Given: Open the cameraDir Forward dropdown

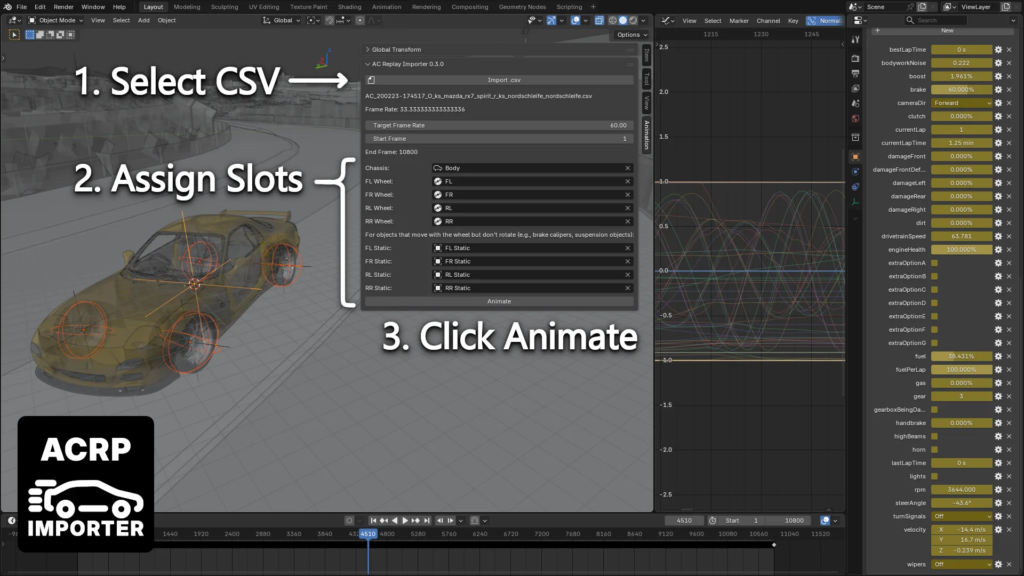Looking at the screenshot, I should point(962,103).
